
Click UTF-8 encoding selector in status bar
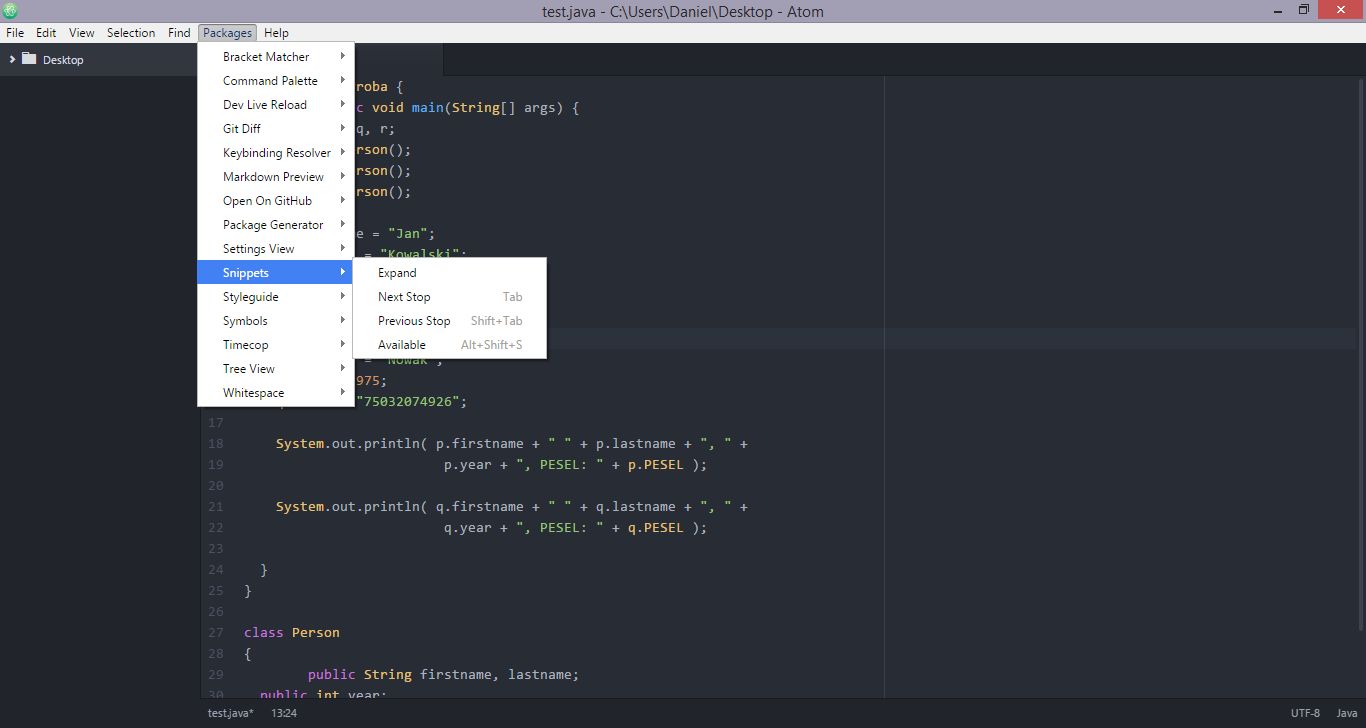point(1305,713)
